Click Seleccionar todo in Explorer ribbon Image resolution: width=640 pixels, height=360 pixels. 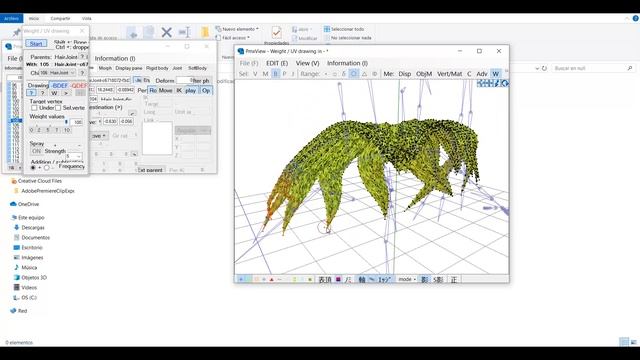click(344, 29)
